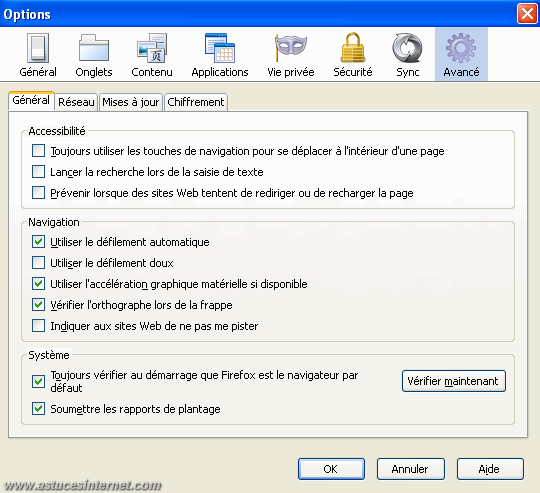Enable Lancer la recherche lors de la saisie

coord(38,171)
